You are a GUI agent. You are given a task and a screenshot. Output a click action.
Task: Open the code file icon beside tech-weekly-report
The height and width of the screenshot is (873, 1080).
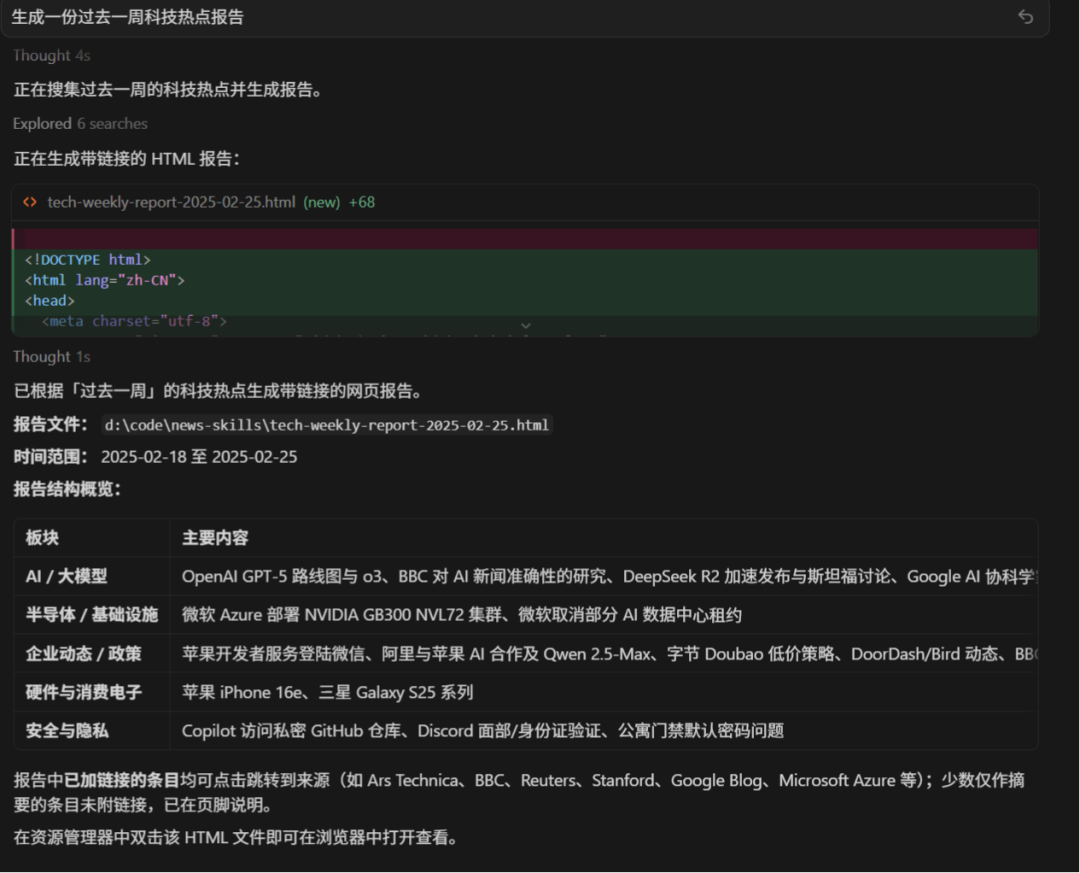(x=30, y=202)
